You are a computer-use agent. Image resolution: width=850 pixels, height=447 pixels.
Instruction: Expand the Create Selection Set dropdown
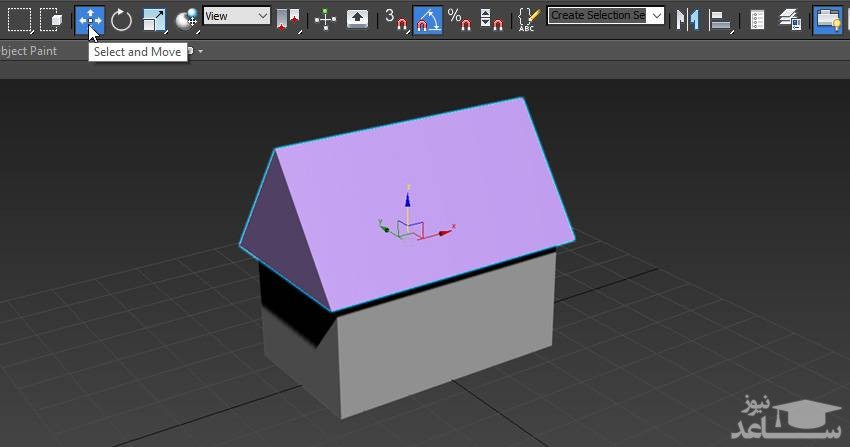pos(656,16)
